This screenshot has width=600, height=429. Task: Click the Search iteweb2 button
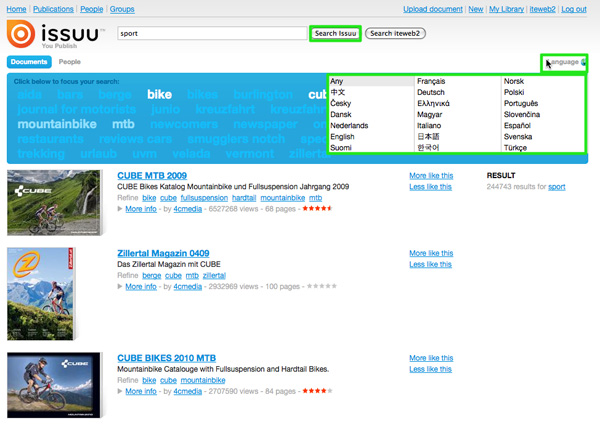click(x=395, y=33)
